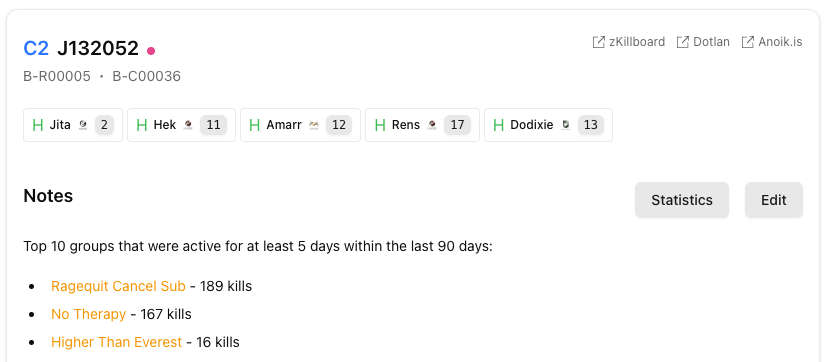The width and height of the screenshot is (828, 362).
Task: Click the small station icon beside Amarr
Action: tap(314, 125)
